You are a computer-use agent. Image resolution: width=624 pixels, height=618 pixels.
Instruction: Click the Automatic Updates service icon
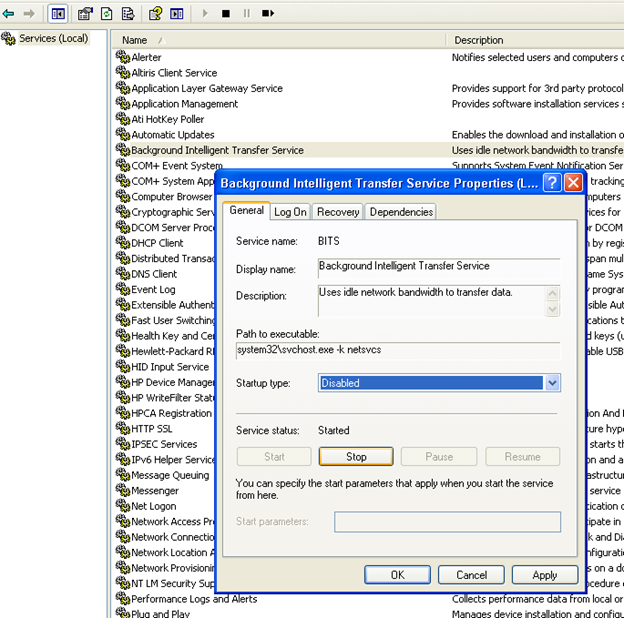pos(123,134)
